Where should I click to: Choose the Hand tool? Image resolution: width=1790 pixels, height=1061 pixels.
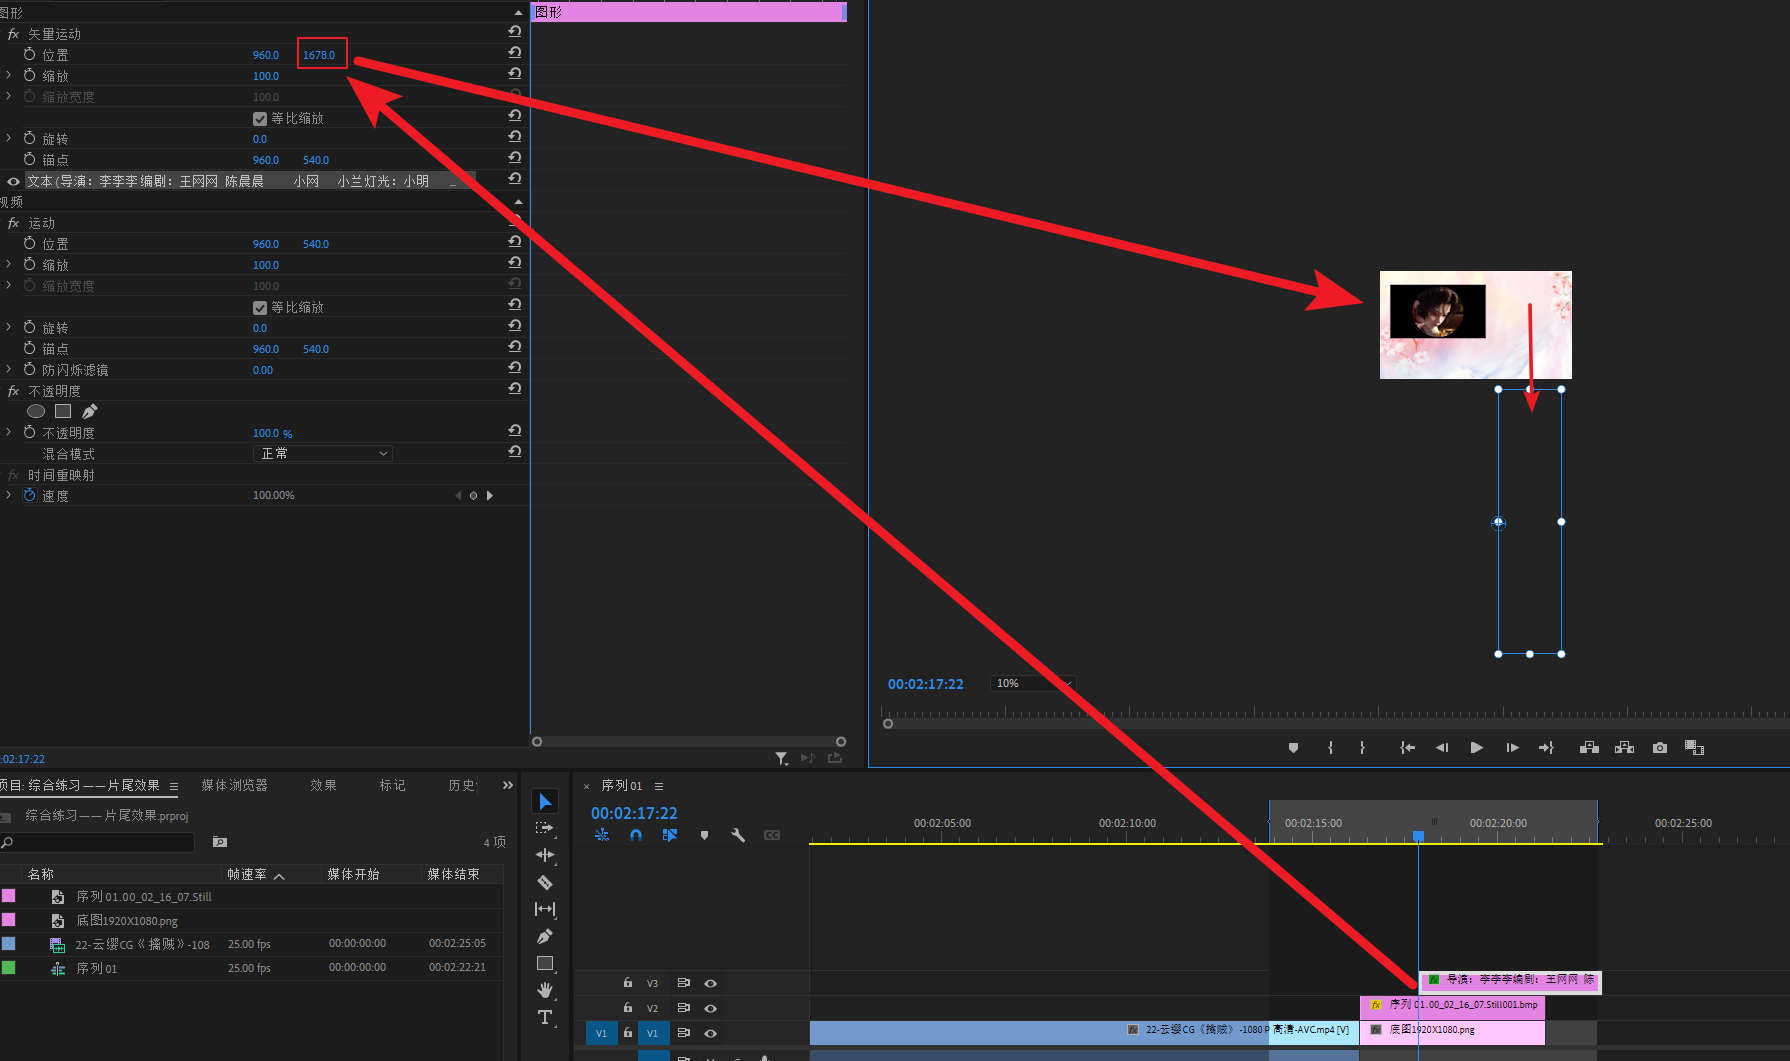pyautogui.click(x=545, y=990)
